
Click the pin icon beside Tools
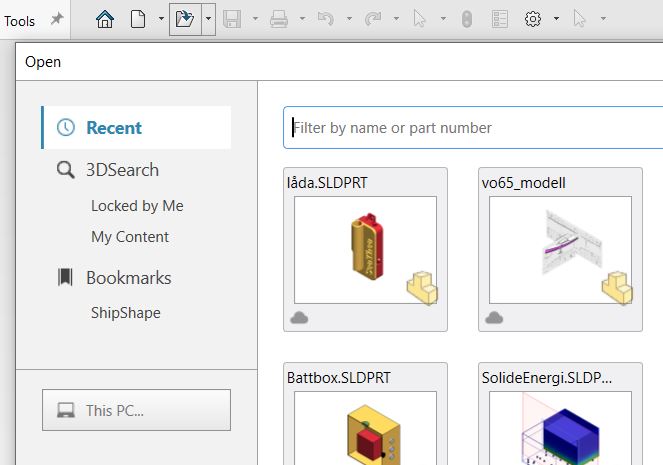(x=57, y=19)
